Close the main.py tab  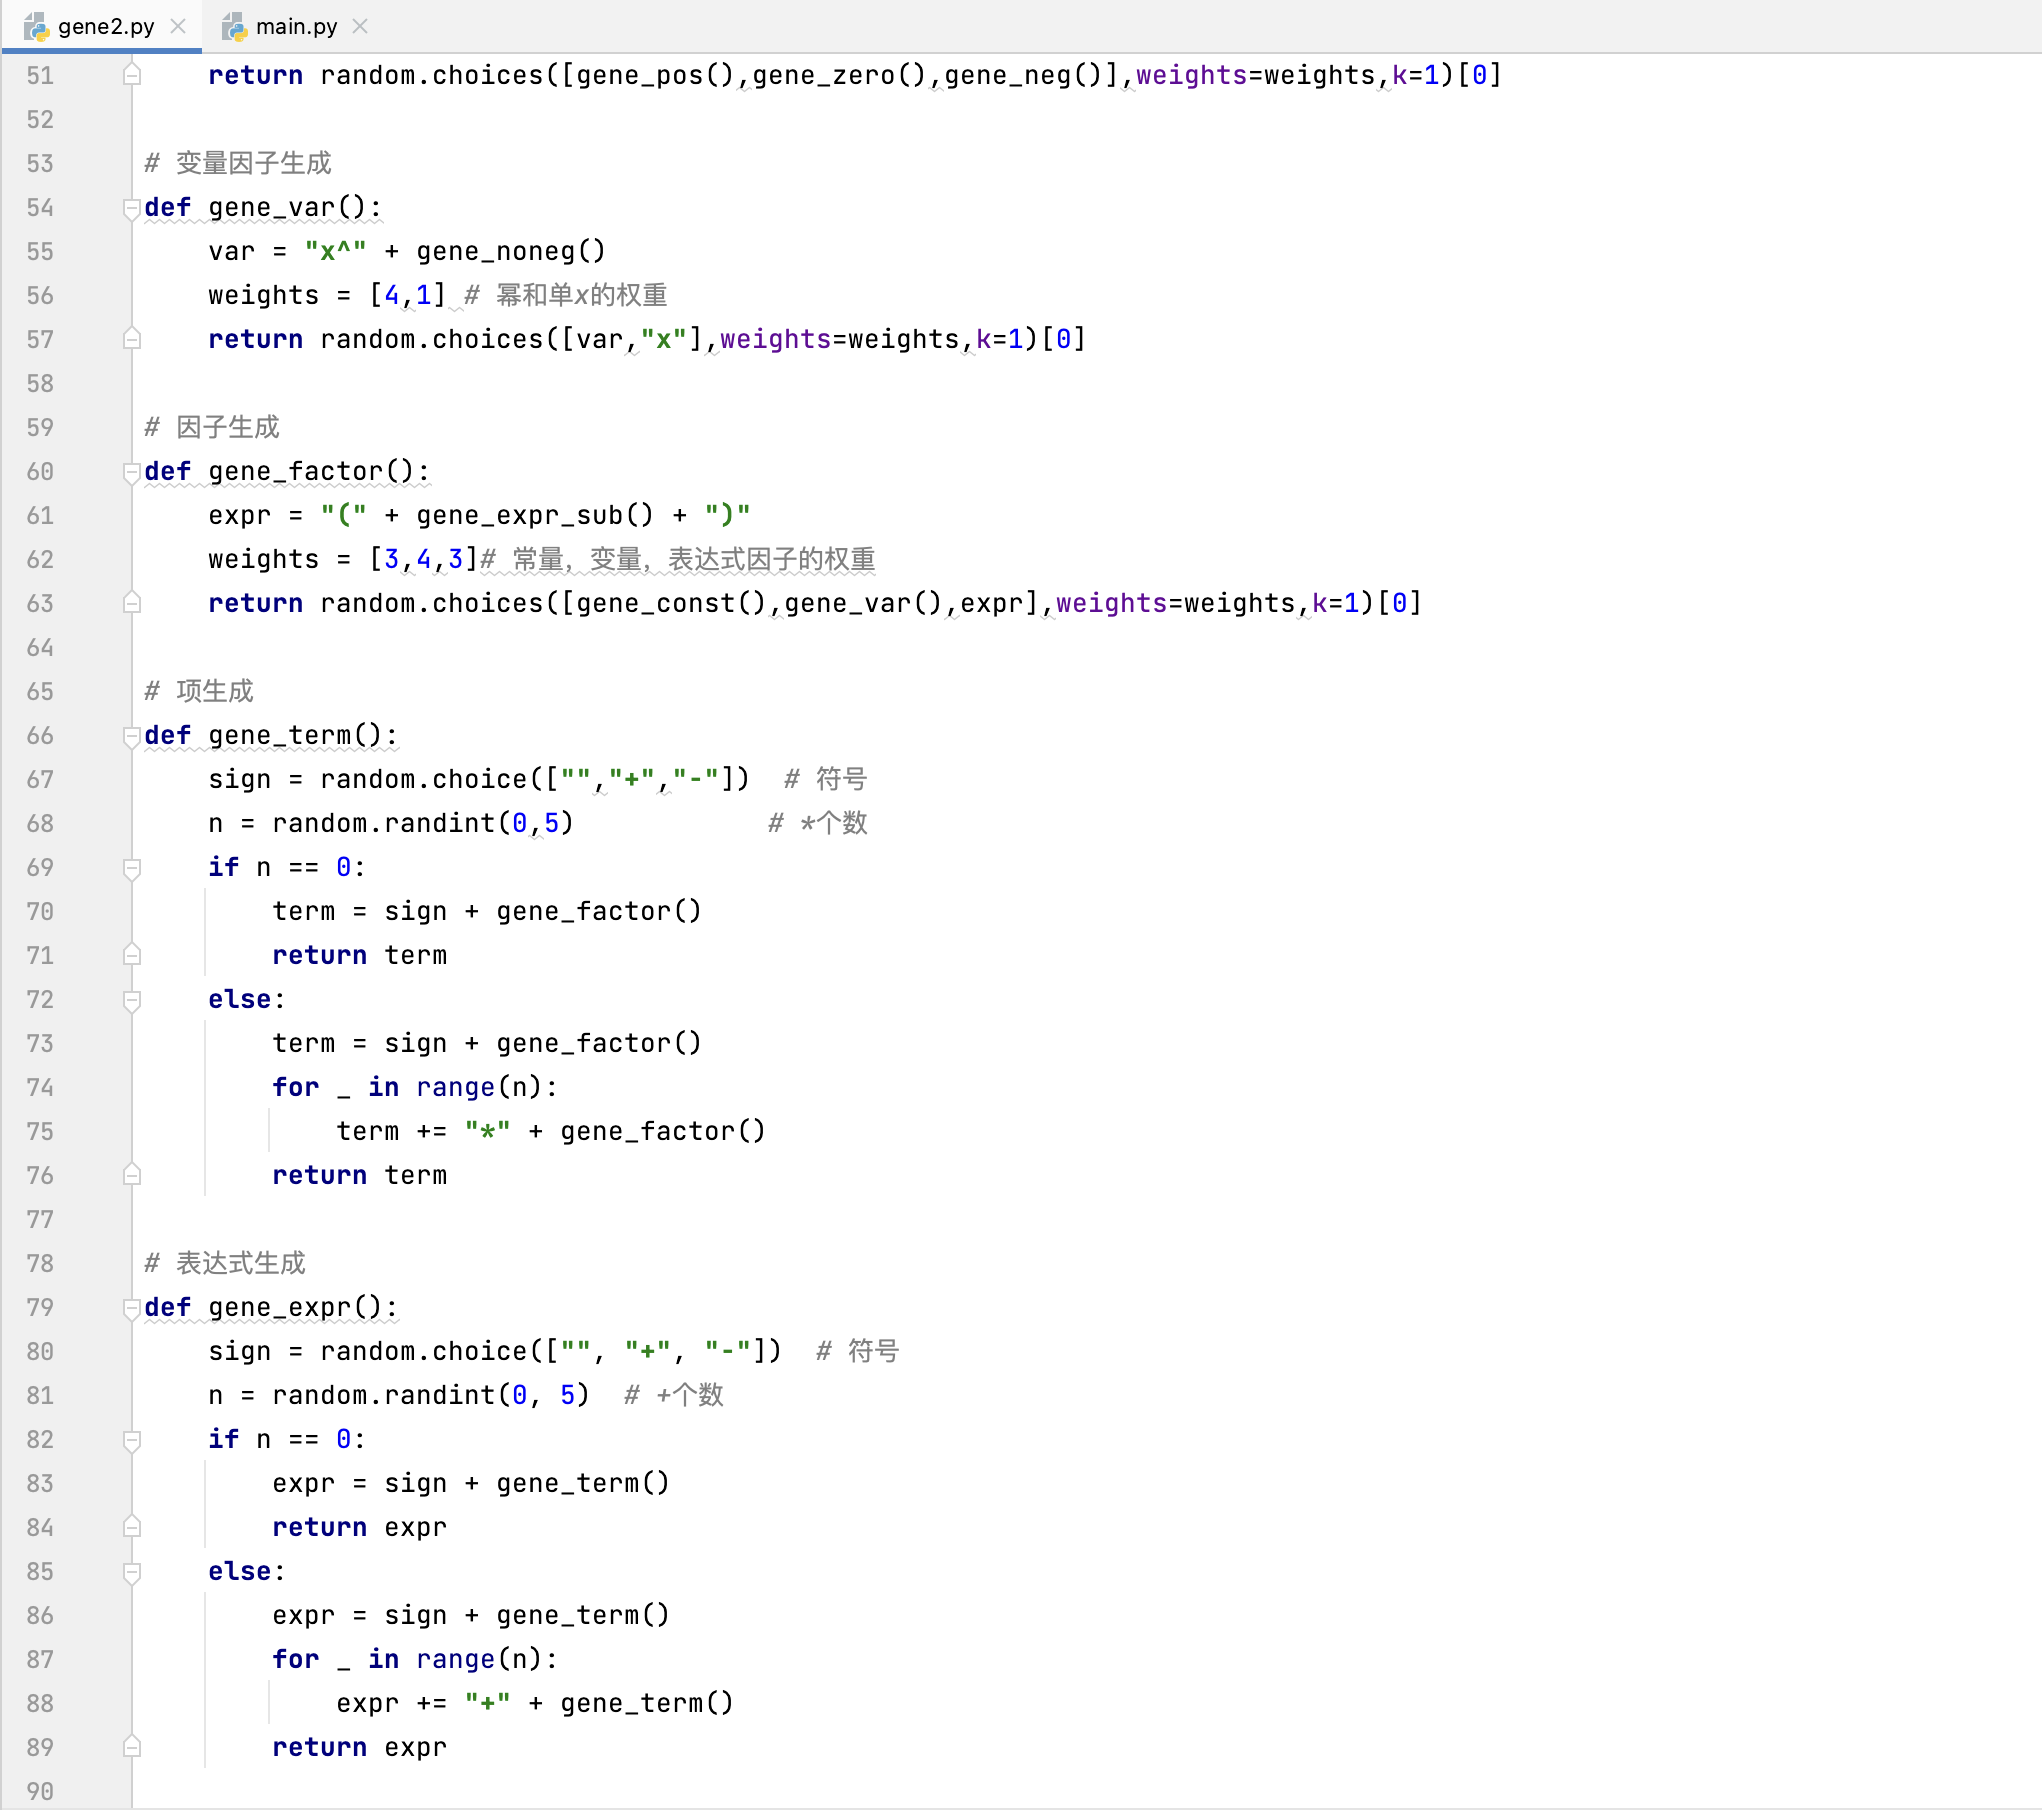click(360, 26)
